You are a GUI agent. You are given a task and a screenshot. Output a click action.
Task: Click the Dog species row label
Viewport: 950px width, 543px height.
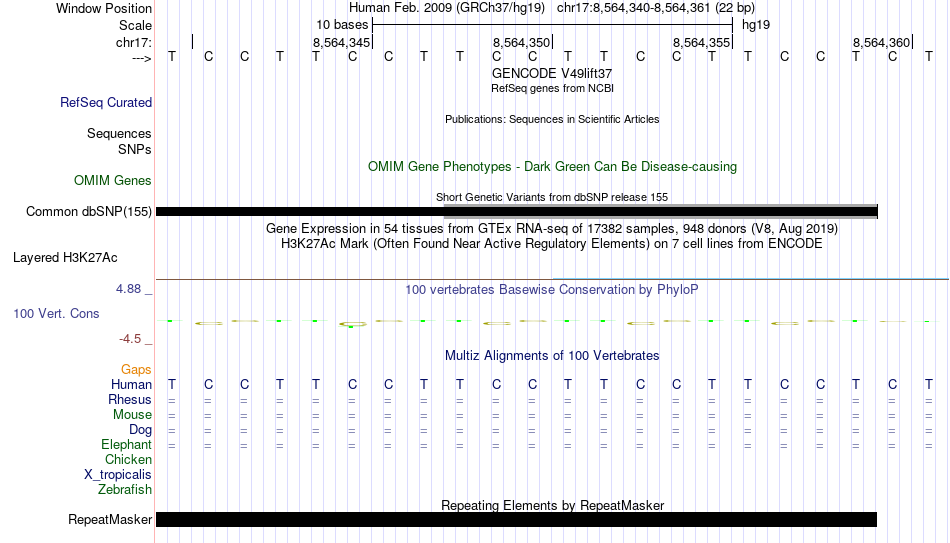click(x=141, y=430)
